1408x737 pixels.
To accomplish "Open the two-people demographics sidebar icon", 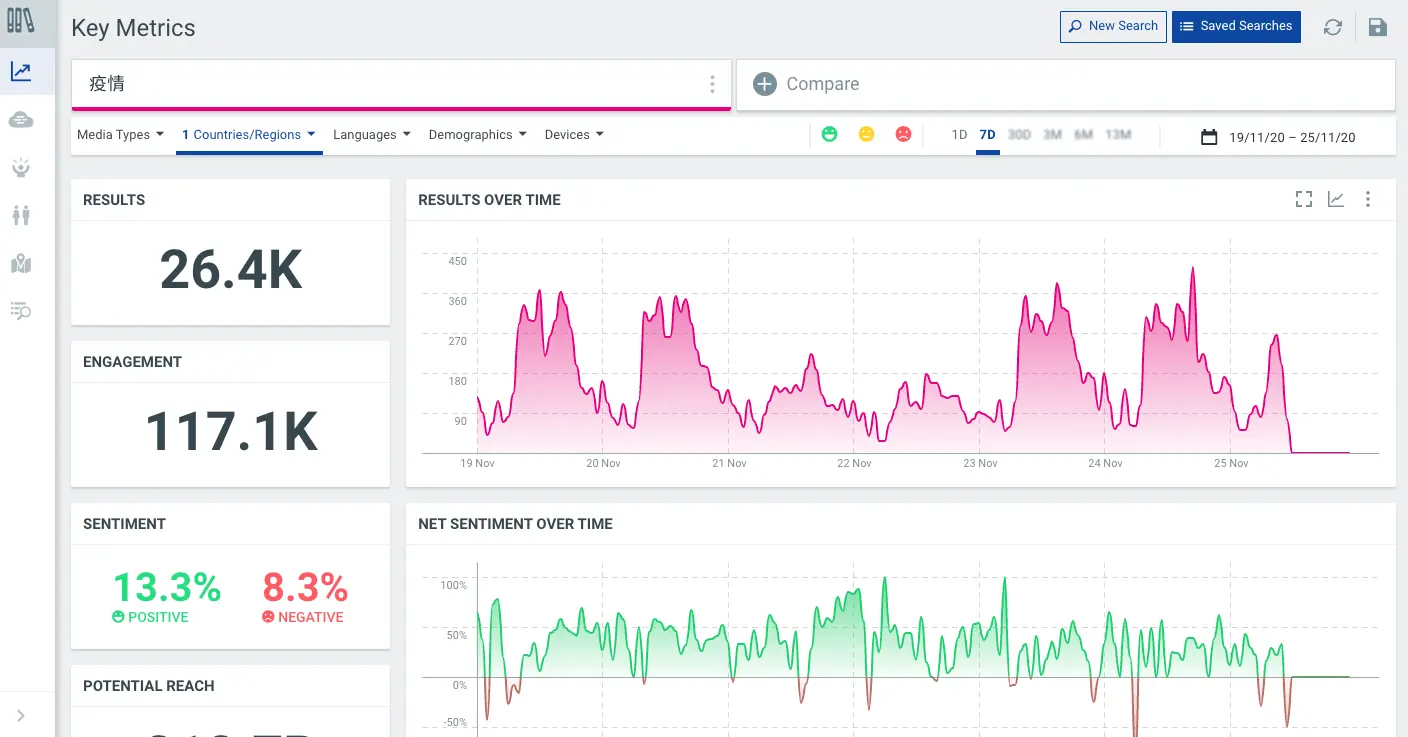I will (21, 215).
